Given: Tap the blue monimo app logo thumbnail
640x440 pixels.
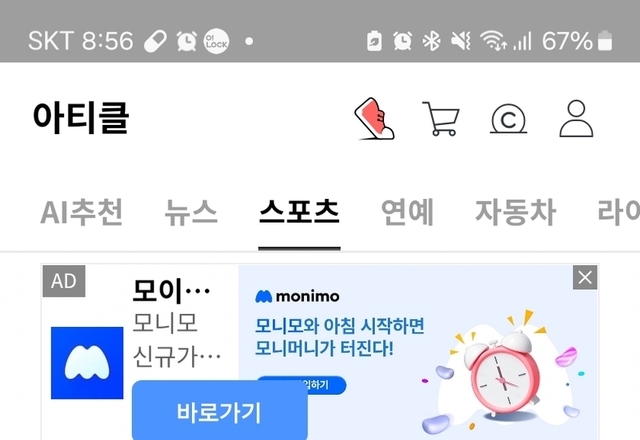Looking at the screenshot, I should 87,363.
